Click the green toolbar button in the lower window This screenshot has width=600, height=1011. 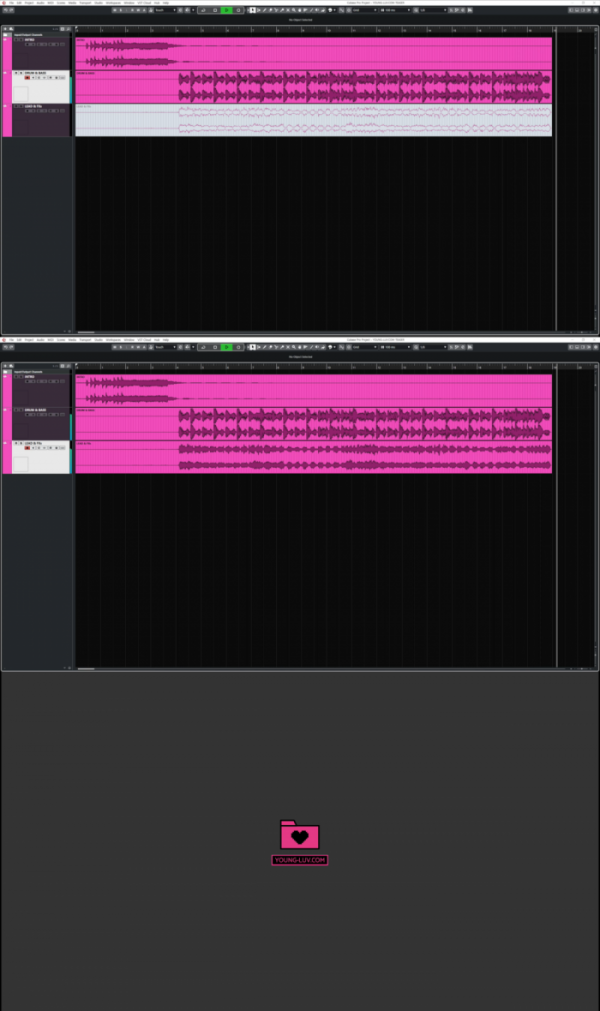[x=226, y=347]
